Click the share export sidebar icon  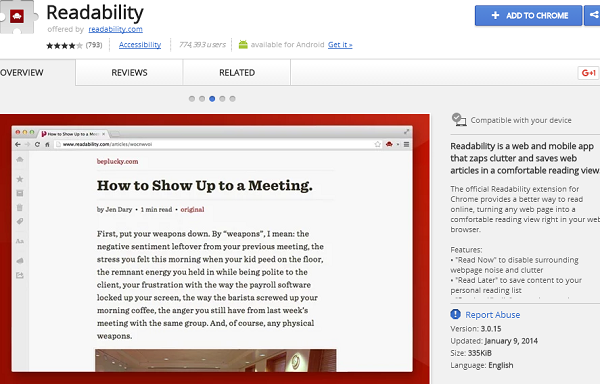coord(20,275)
